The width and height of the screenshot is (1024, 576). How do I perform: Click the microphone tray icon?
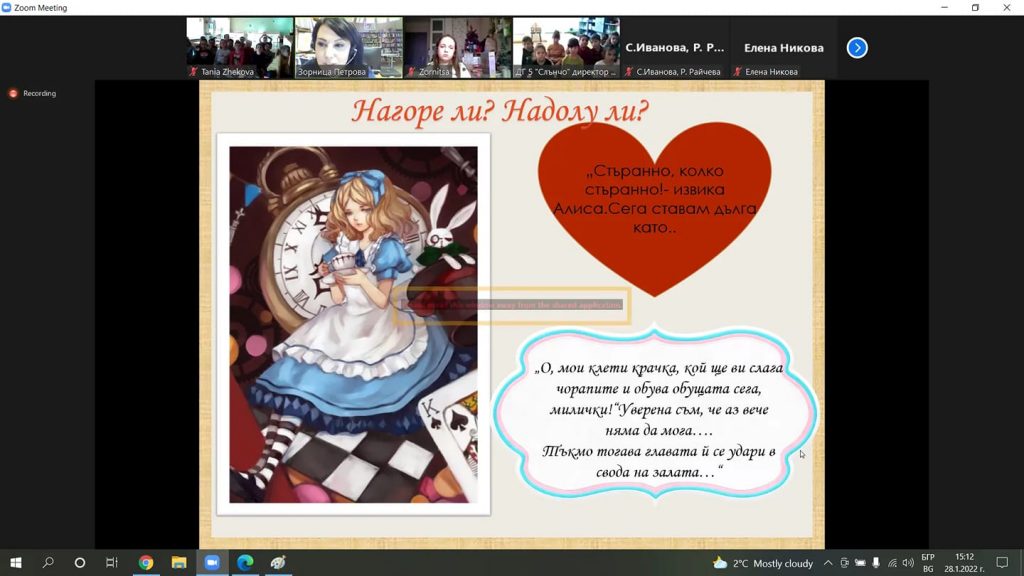pos(876,563)
